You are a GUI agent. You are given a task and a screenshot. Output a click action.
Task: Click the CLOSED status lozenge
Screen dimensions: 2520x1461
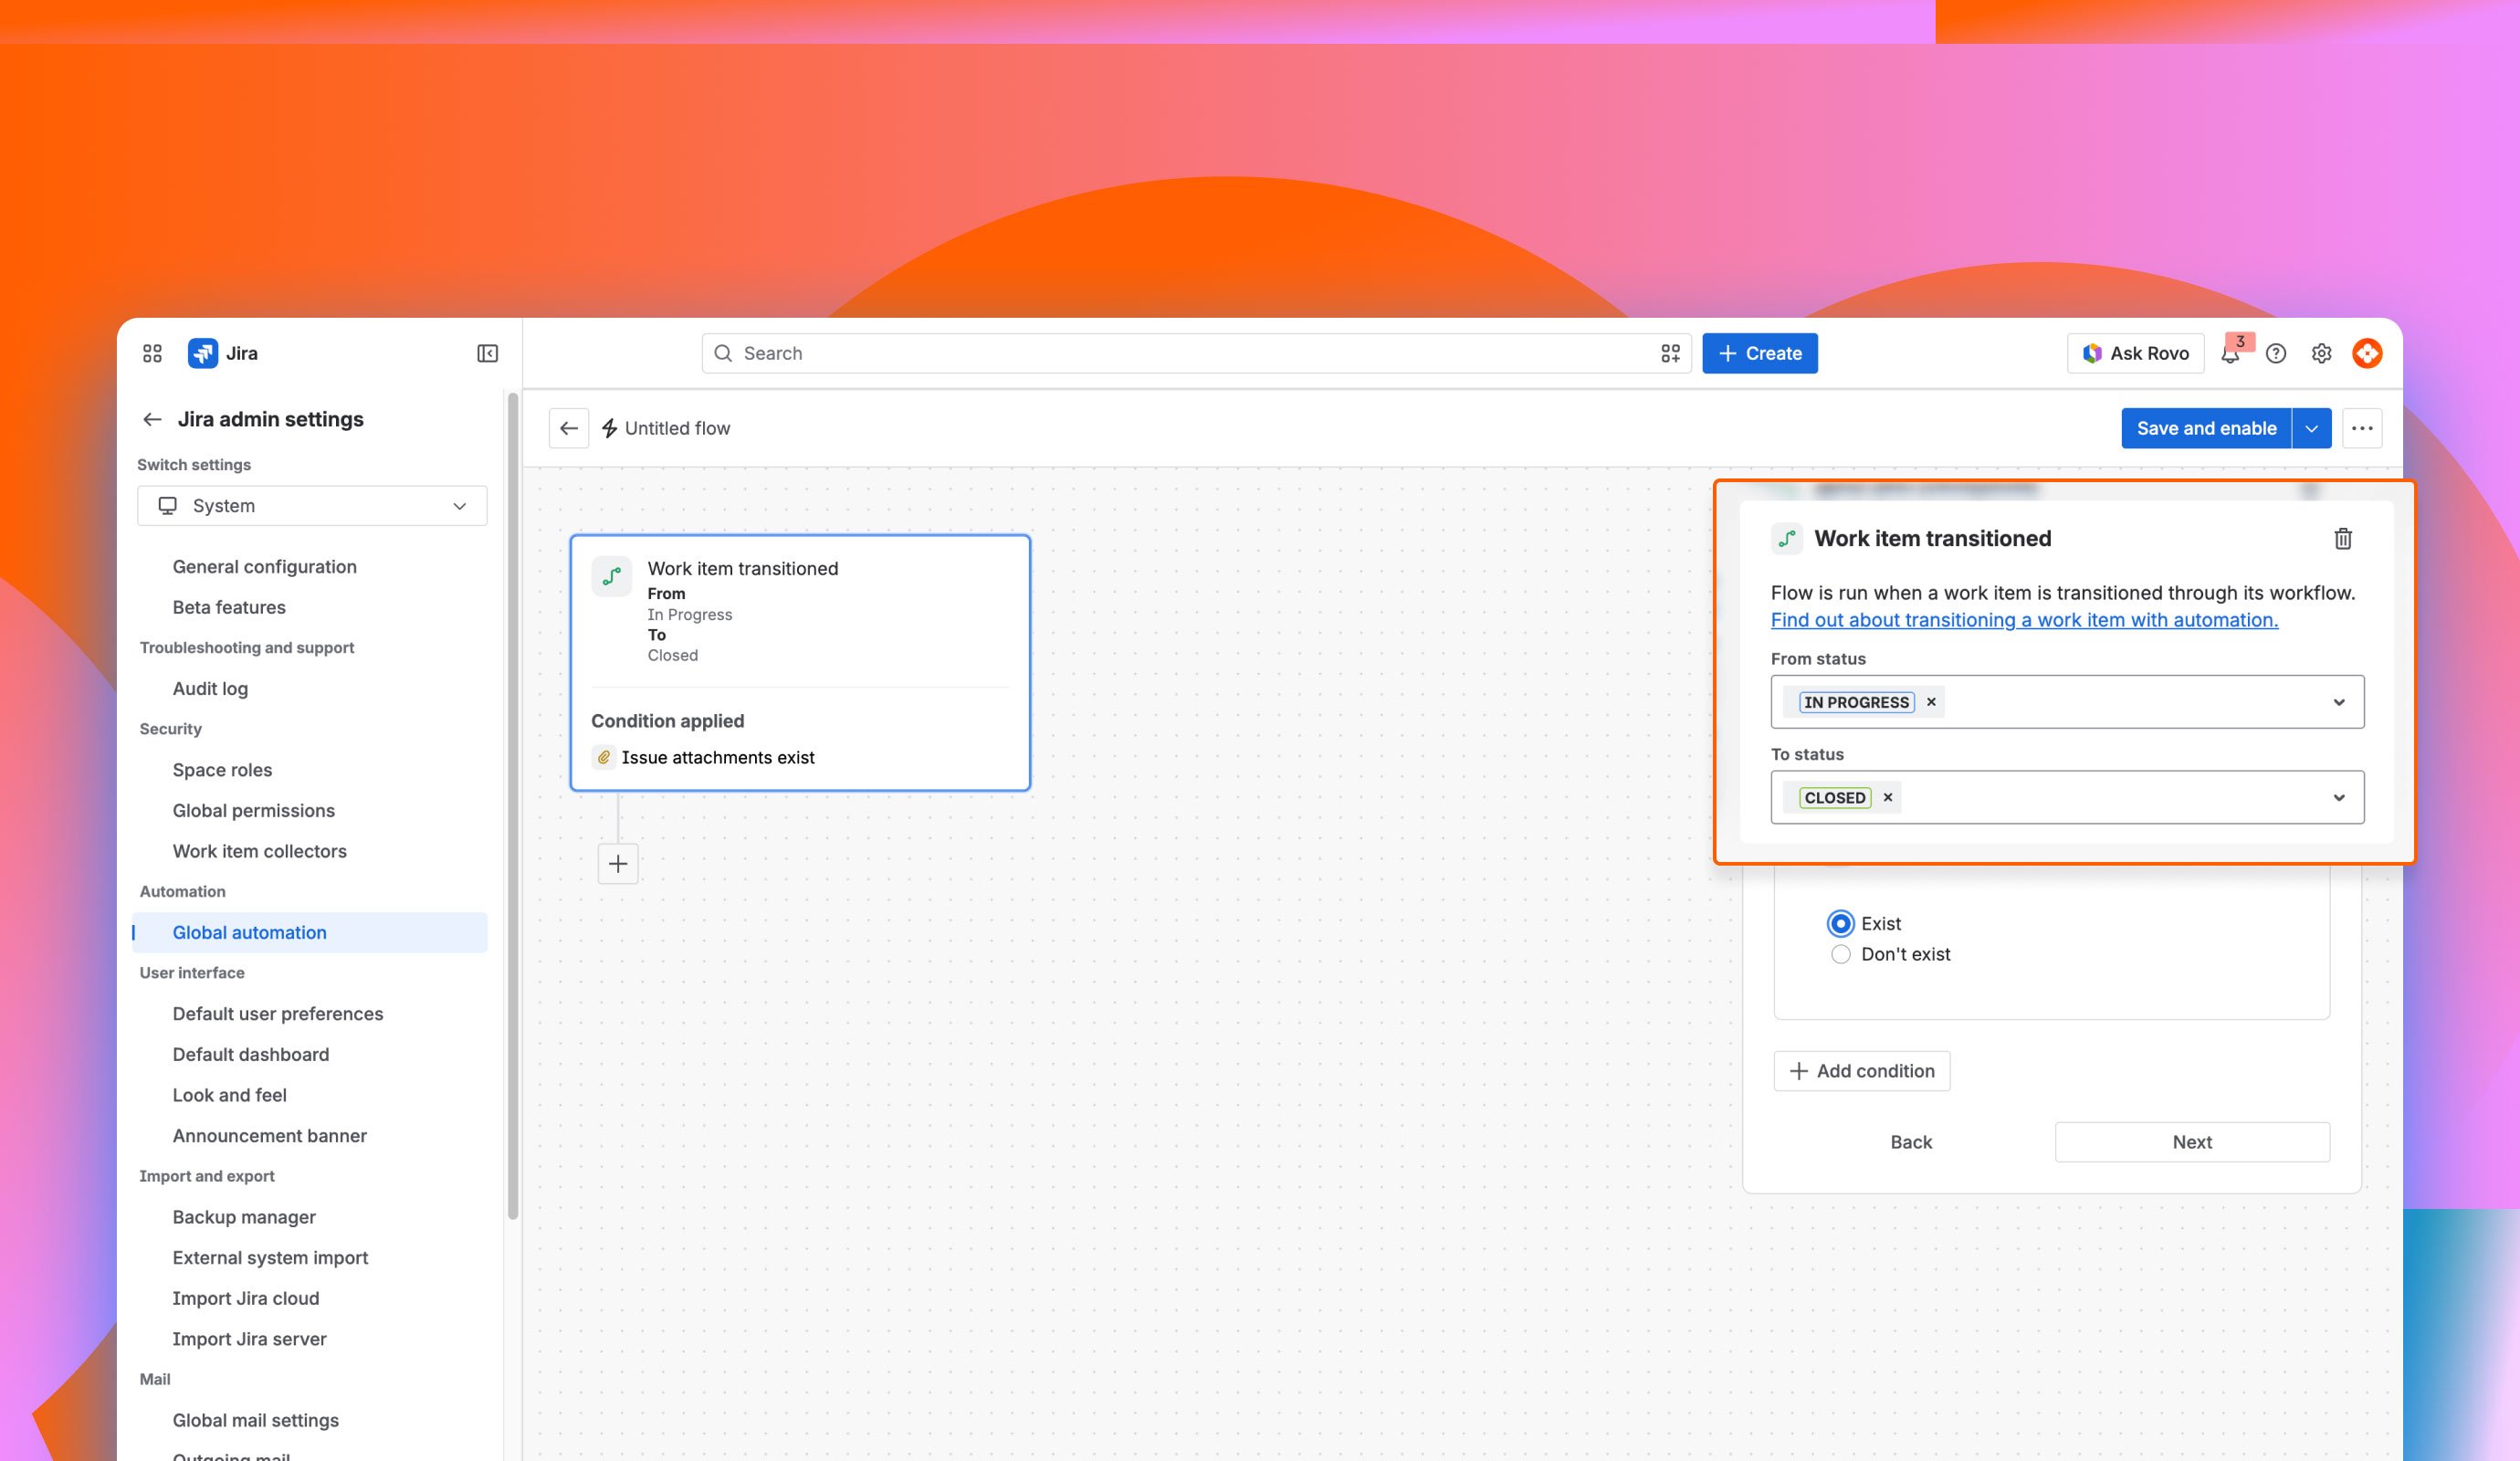tap(1834, 797)
